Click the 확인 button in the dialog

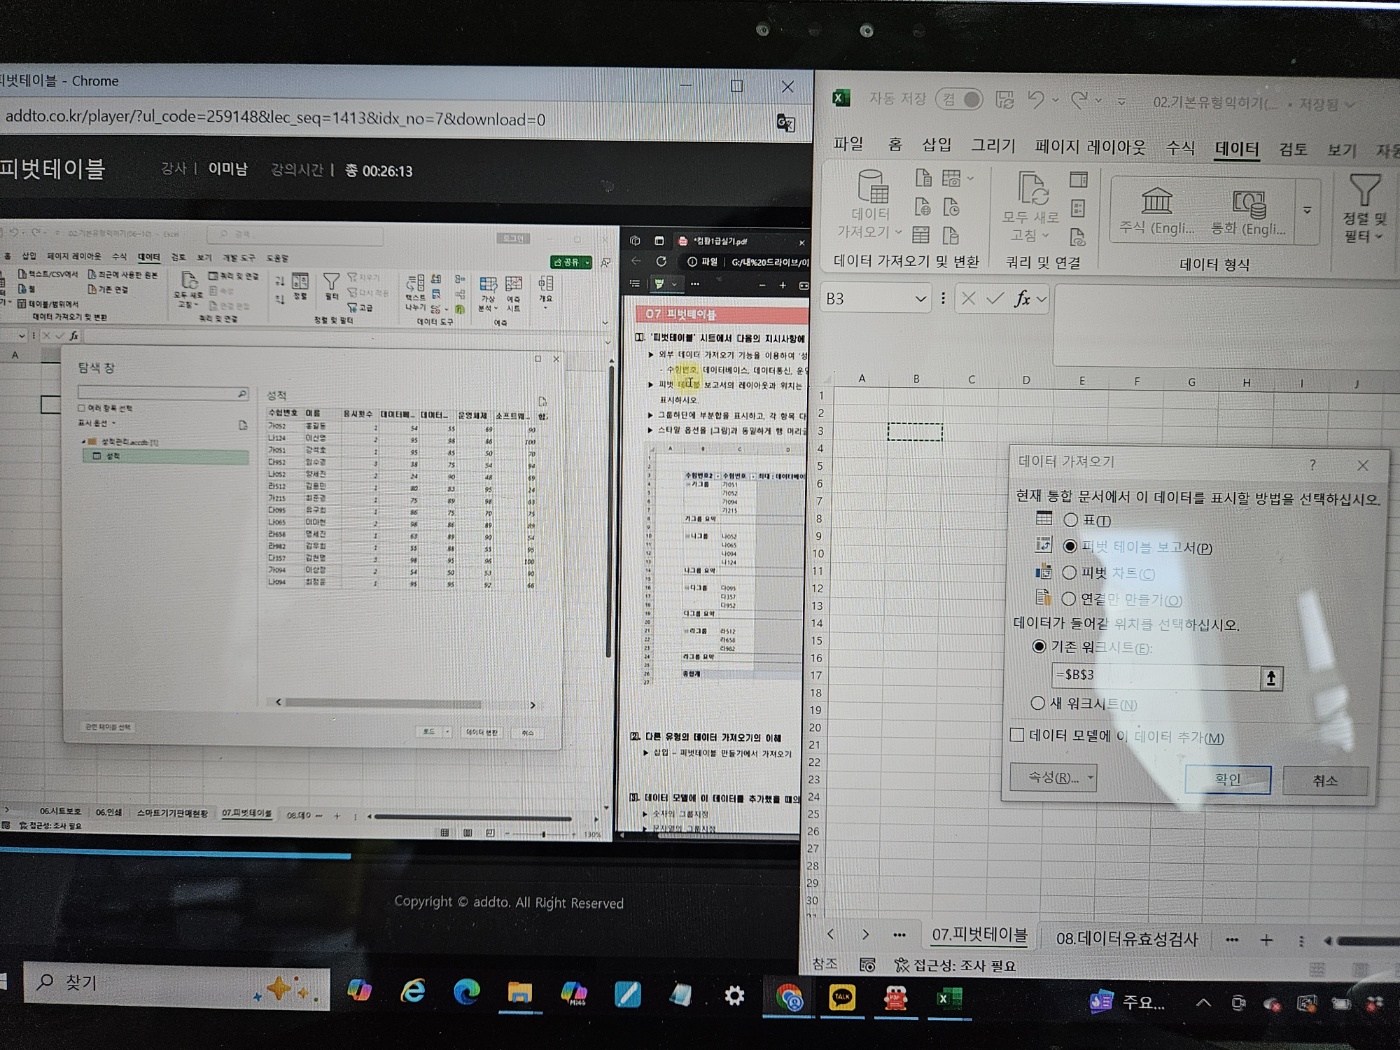click(x=1227, y=780)
